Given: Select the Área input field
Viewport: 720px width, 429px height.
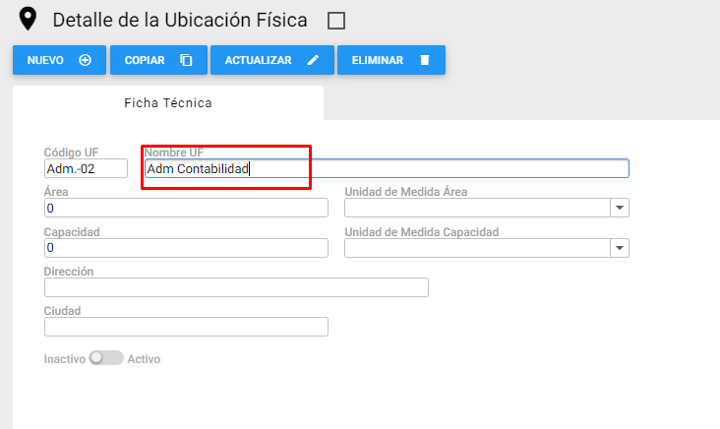Looking at the screenshot, I should coord(186,208).
